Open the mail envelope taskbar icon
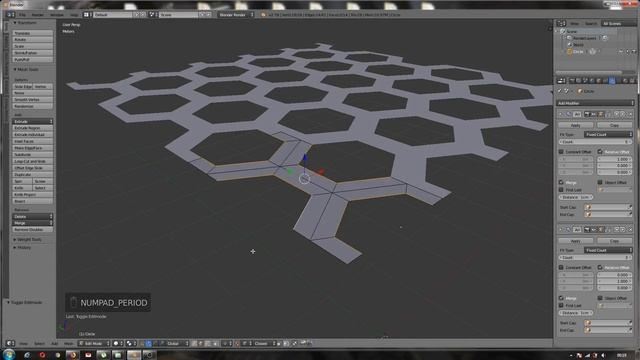 point(88,355)
